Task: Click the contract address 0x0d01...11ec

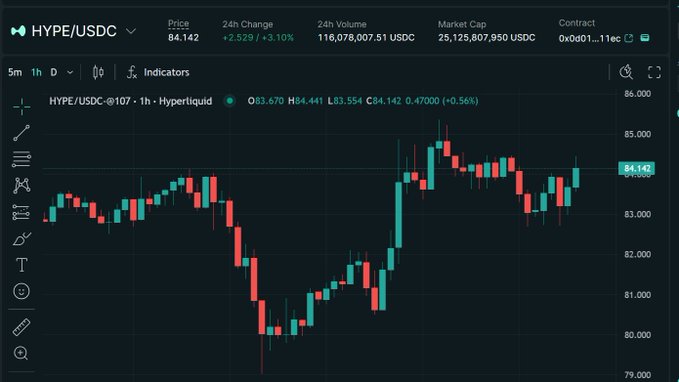Action: [x=589, y=38]
